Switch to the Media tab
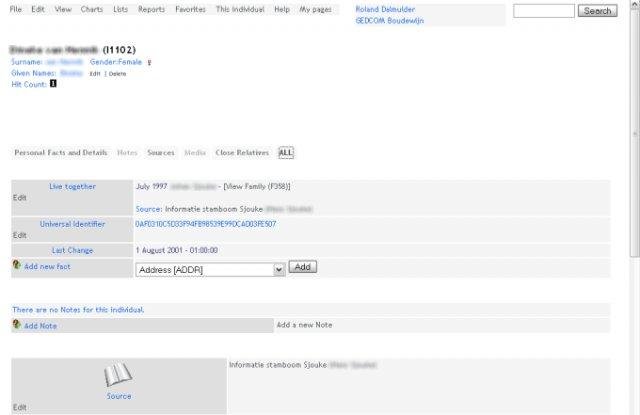 [x=195, y=153]
